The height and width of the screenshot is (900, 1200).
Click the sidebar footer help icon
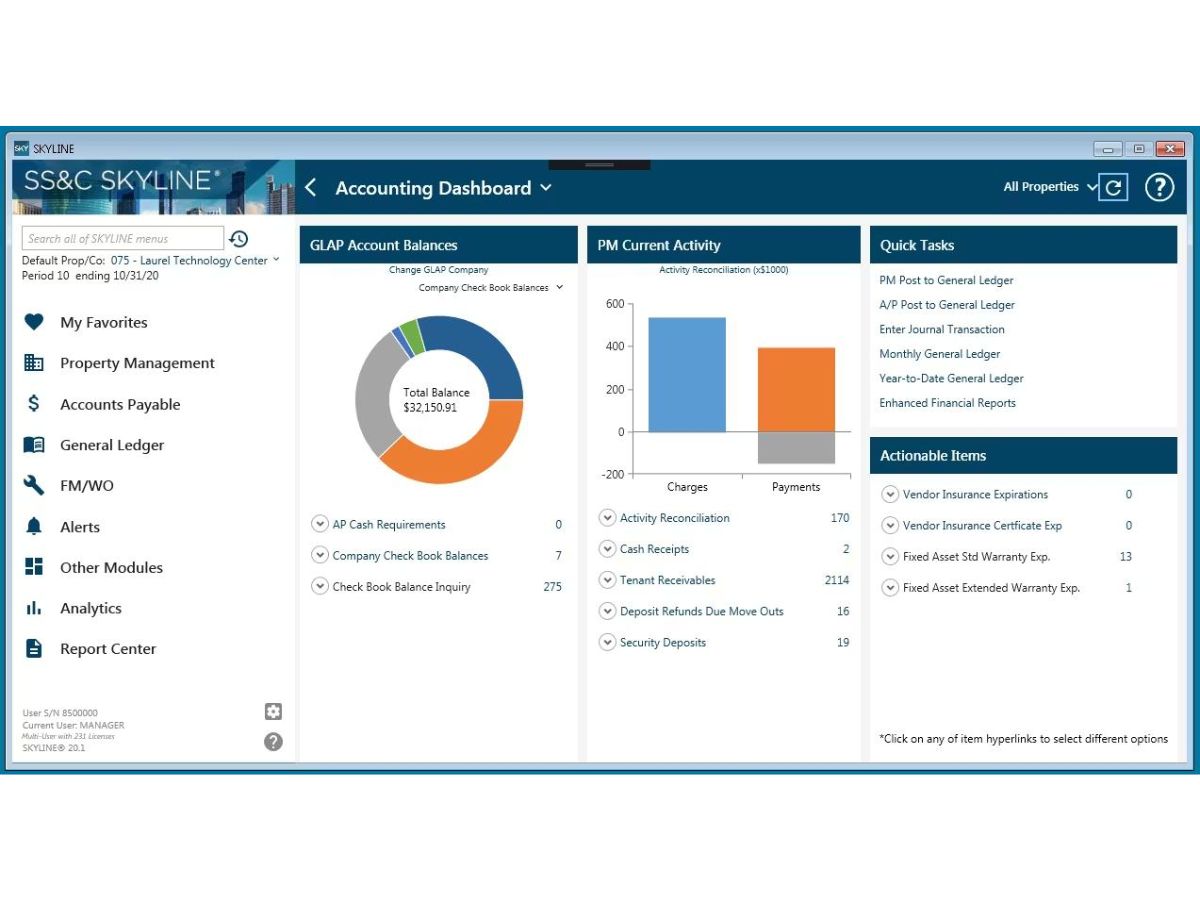tap(273, 742)
